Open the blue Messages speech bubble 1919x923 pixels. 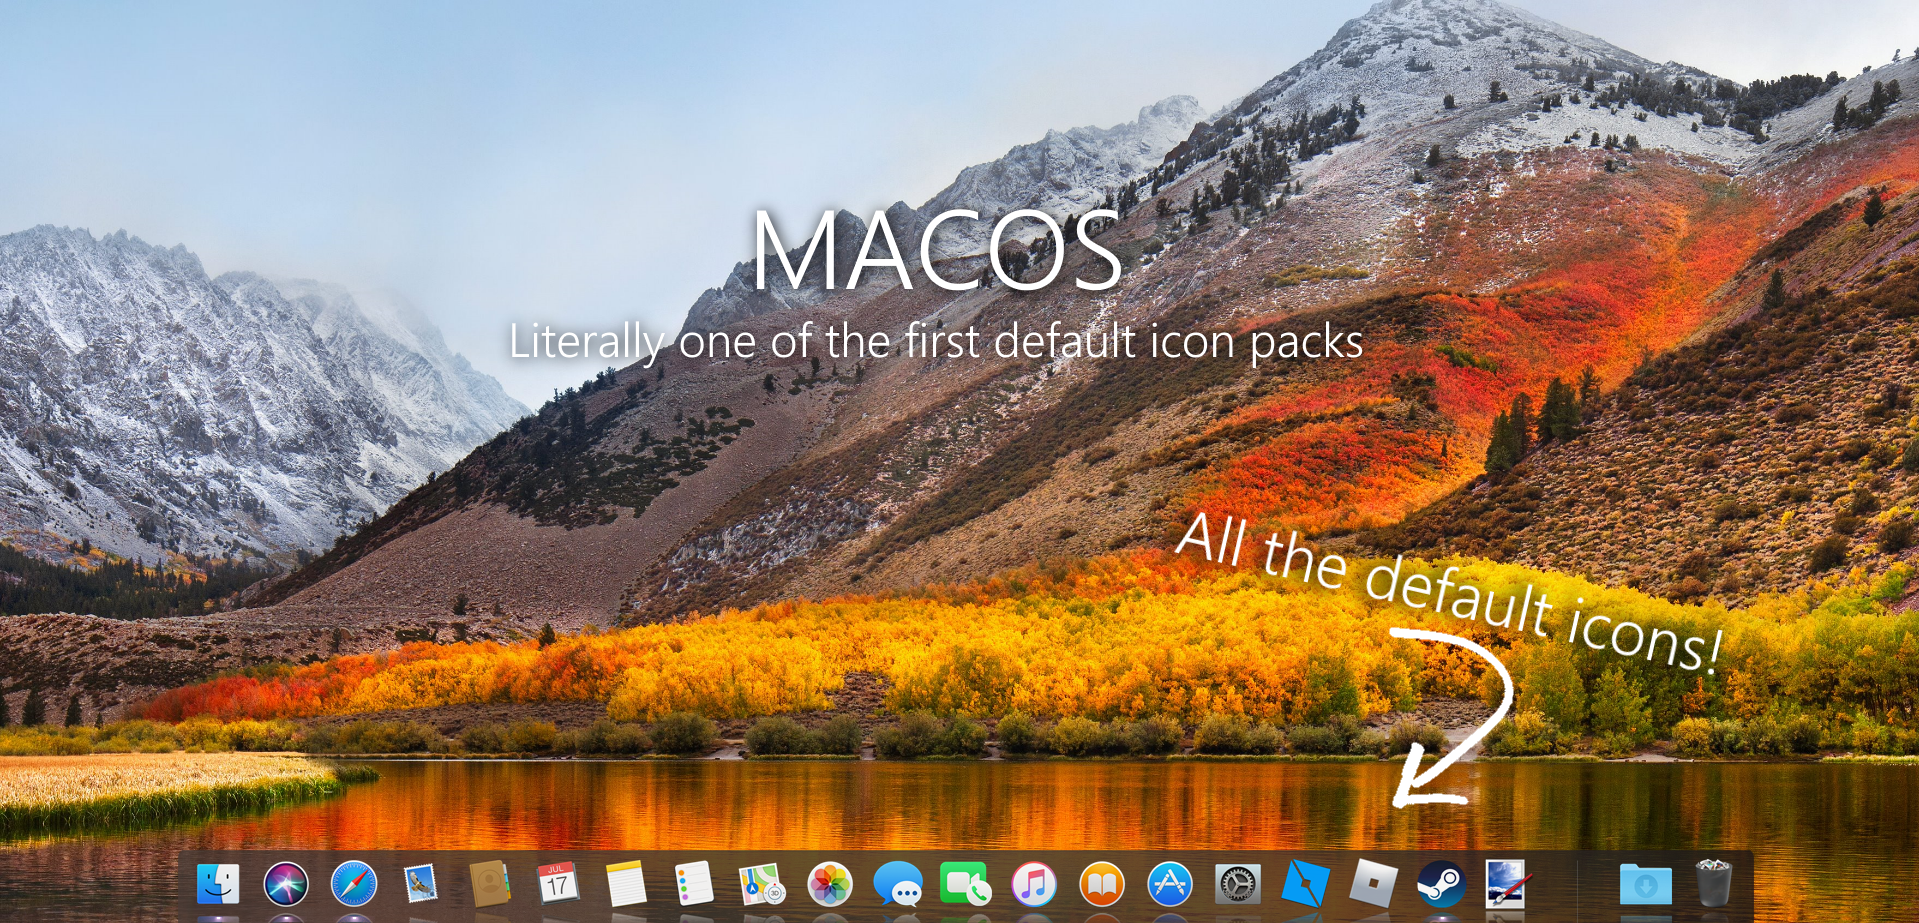click(898, 884)
